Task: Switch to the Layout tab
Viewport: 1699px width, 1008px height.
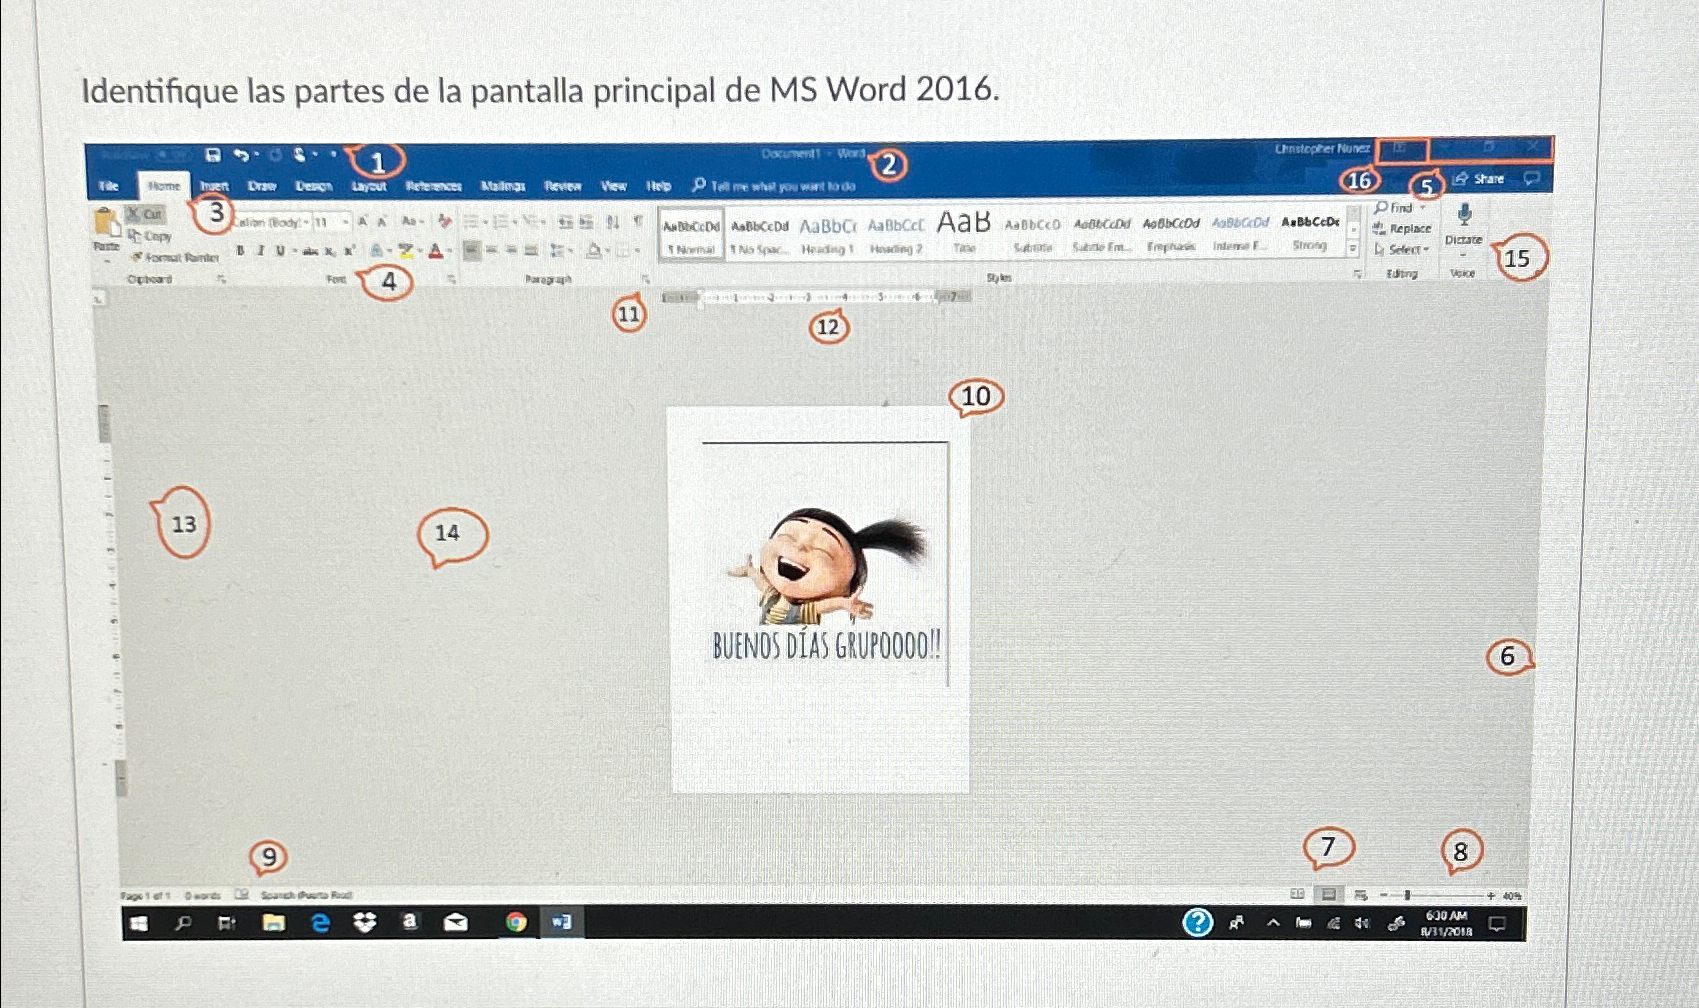Action: [x=369, y=186]
